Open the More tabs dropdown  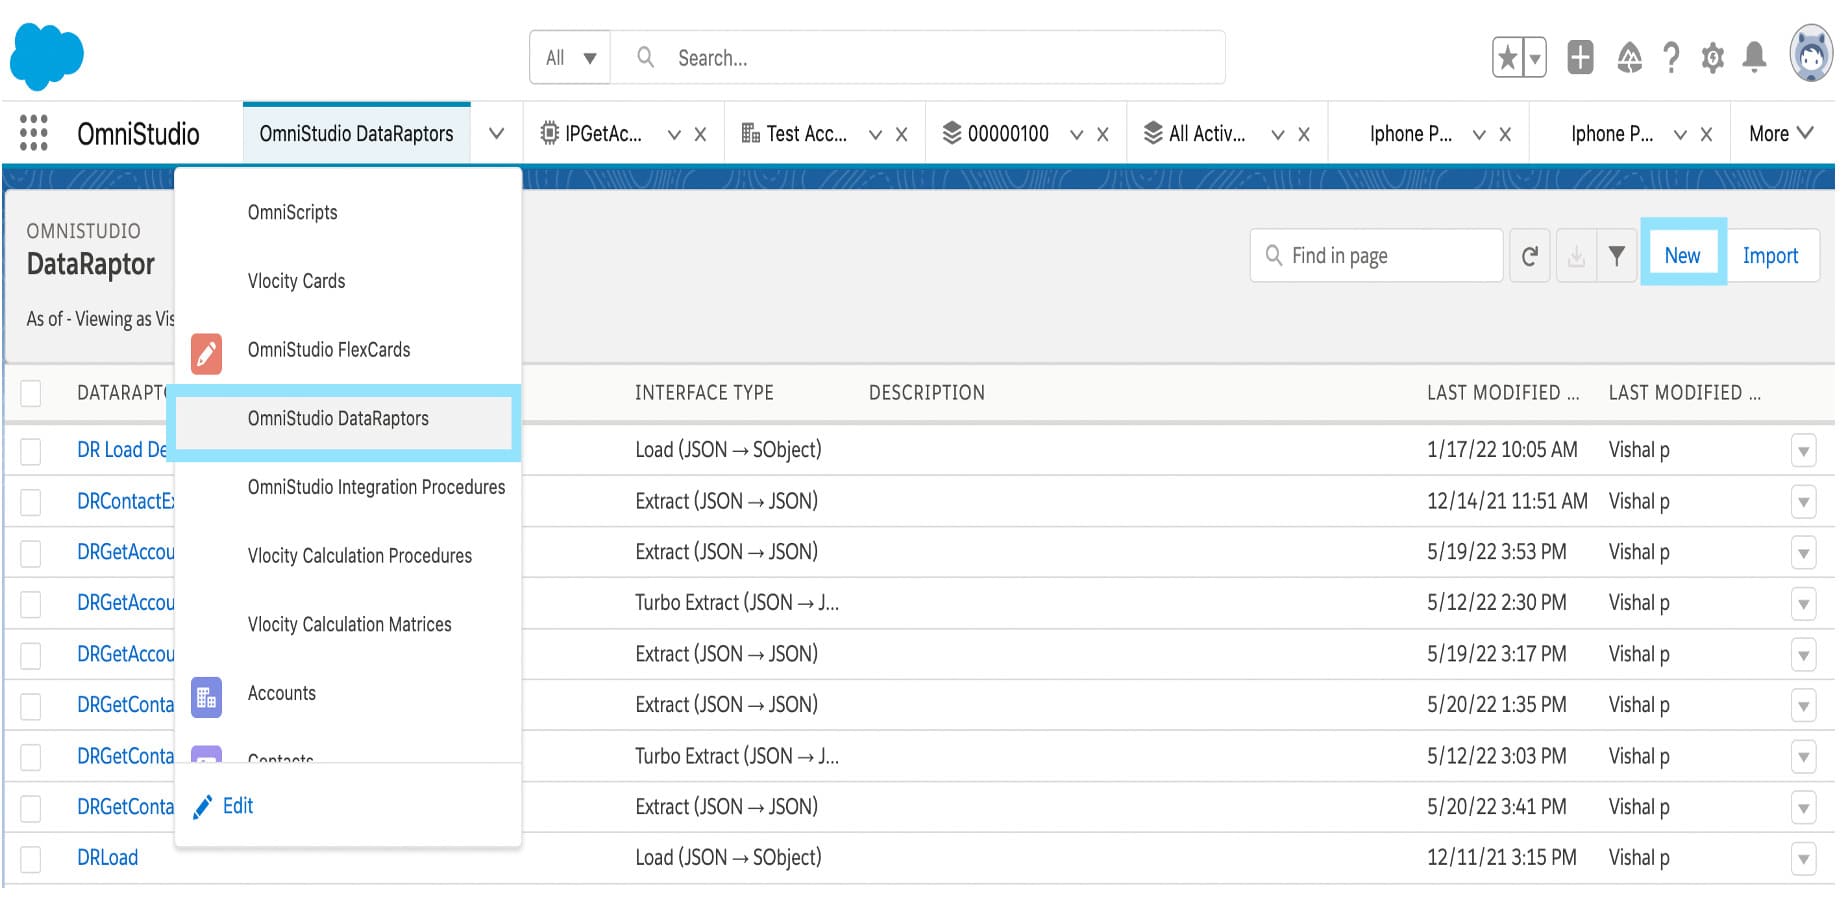click(x=1781, y=133)
